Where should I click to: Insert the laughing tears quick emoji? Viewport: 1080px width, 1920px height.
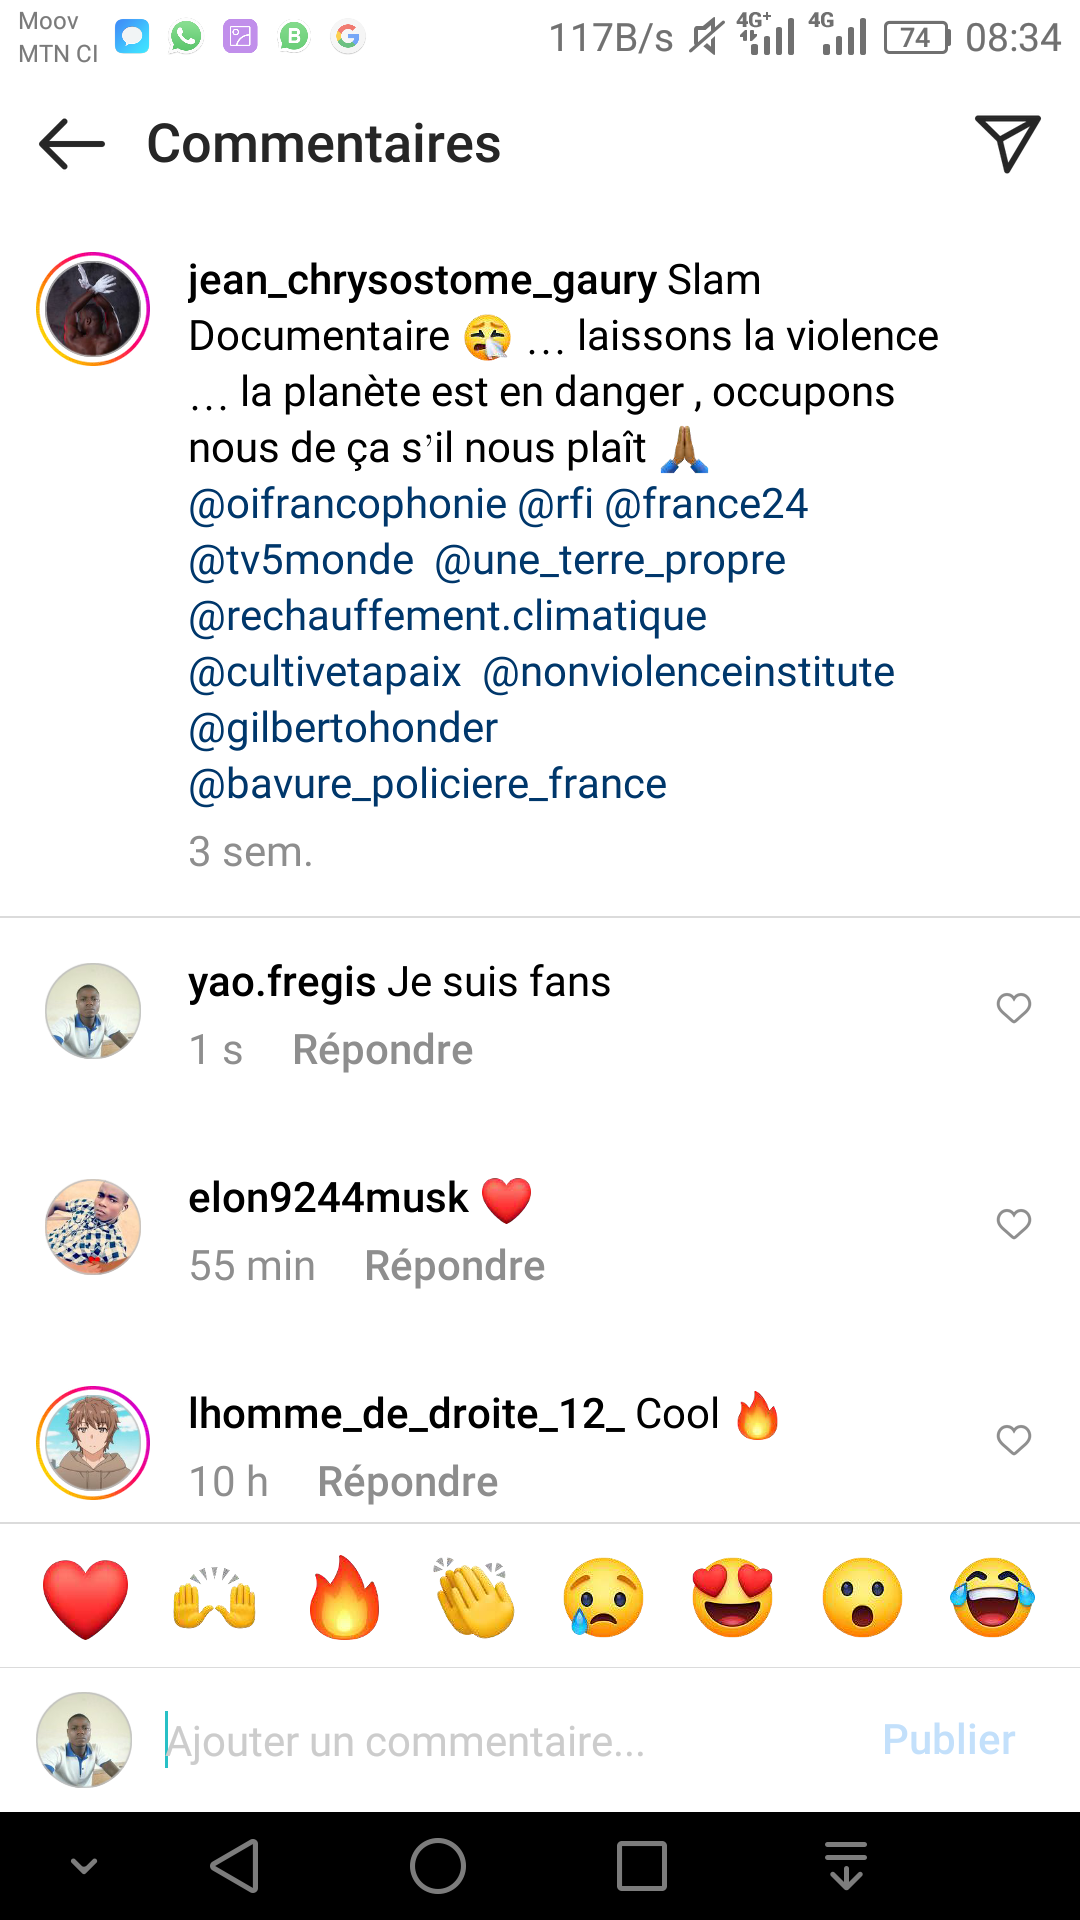[992, 1598]
